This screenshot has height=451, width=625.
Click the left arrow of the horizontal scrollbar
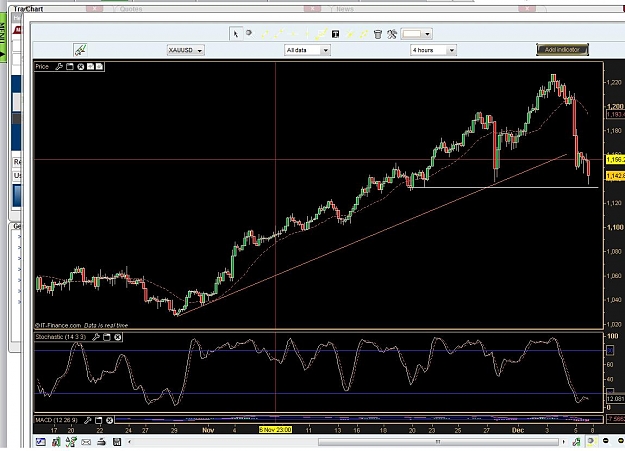point(129,442)
